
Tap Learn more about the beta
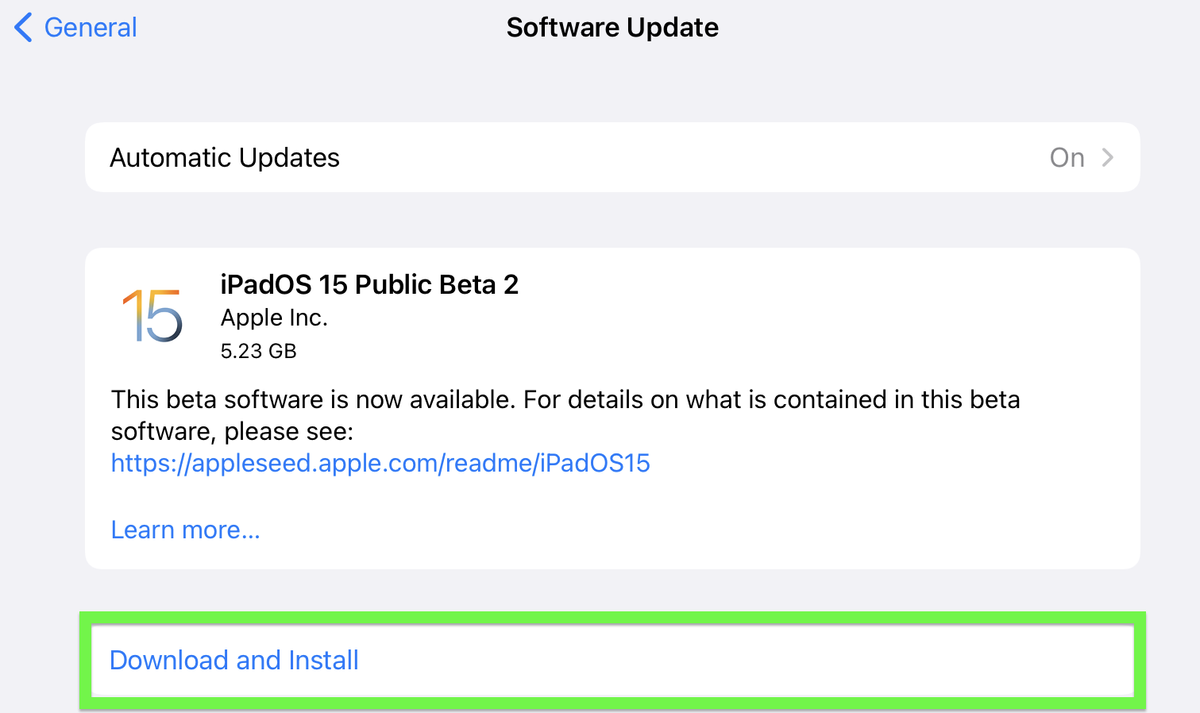coord(185,529)
